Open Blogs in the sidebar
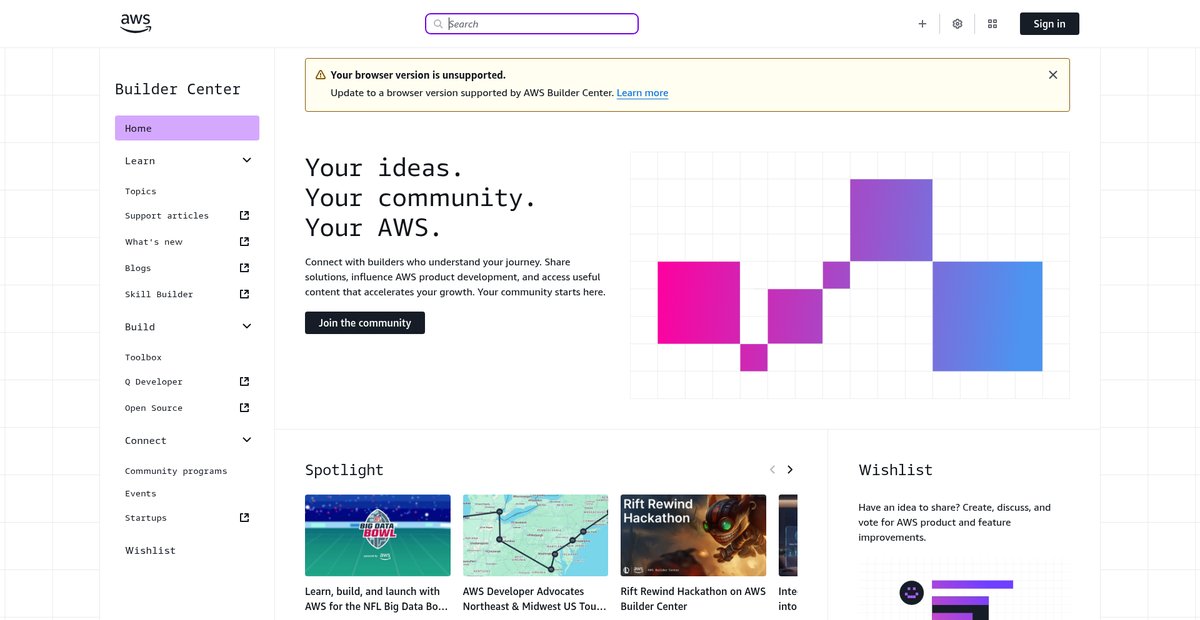The image size is (1200, 620). point(138,268)
